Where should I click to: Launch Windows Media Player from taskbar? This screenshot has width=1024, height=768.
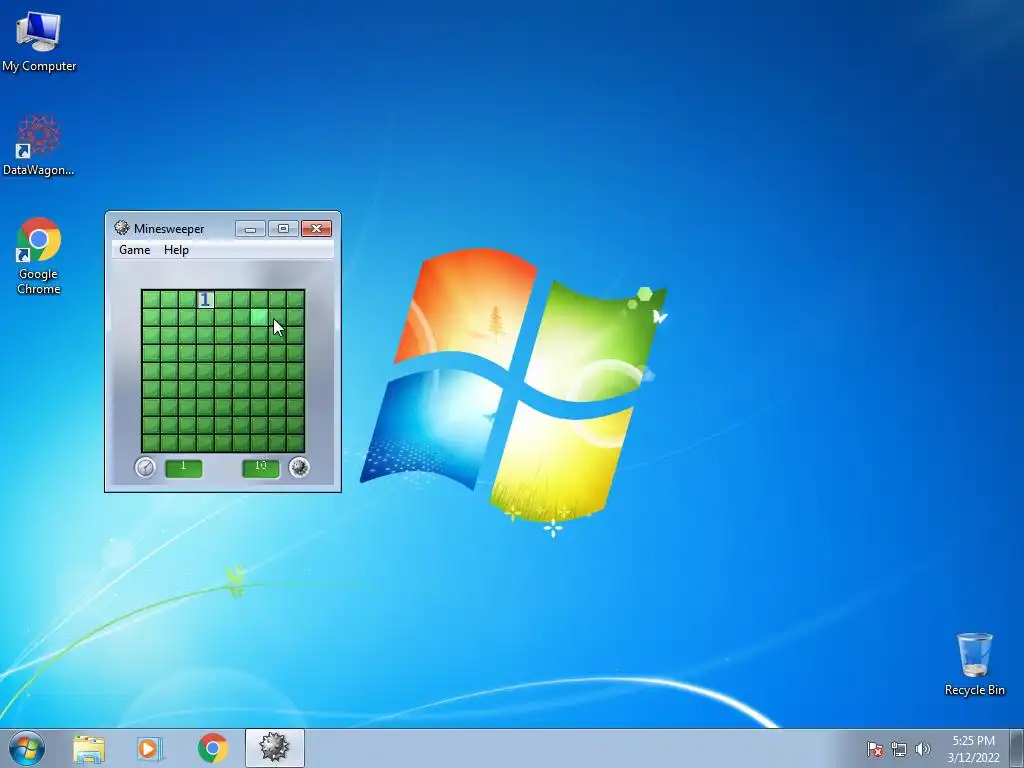[150, 748]
